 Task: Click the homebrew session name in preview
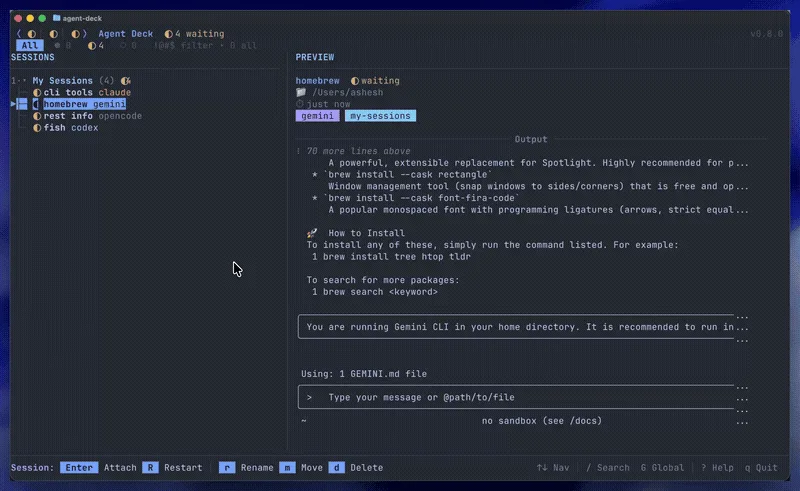tap(317, 81)
